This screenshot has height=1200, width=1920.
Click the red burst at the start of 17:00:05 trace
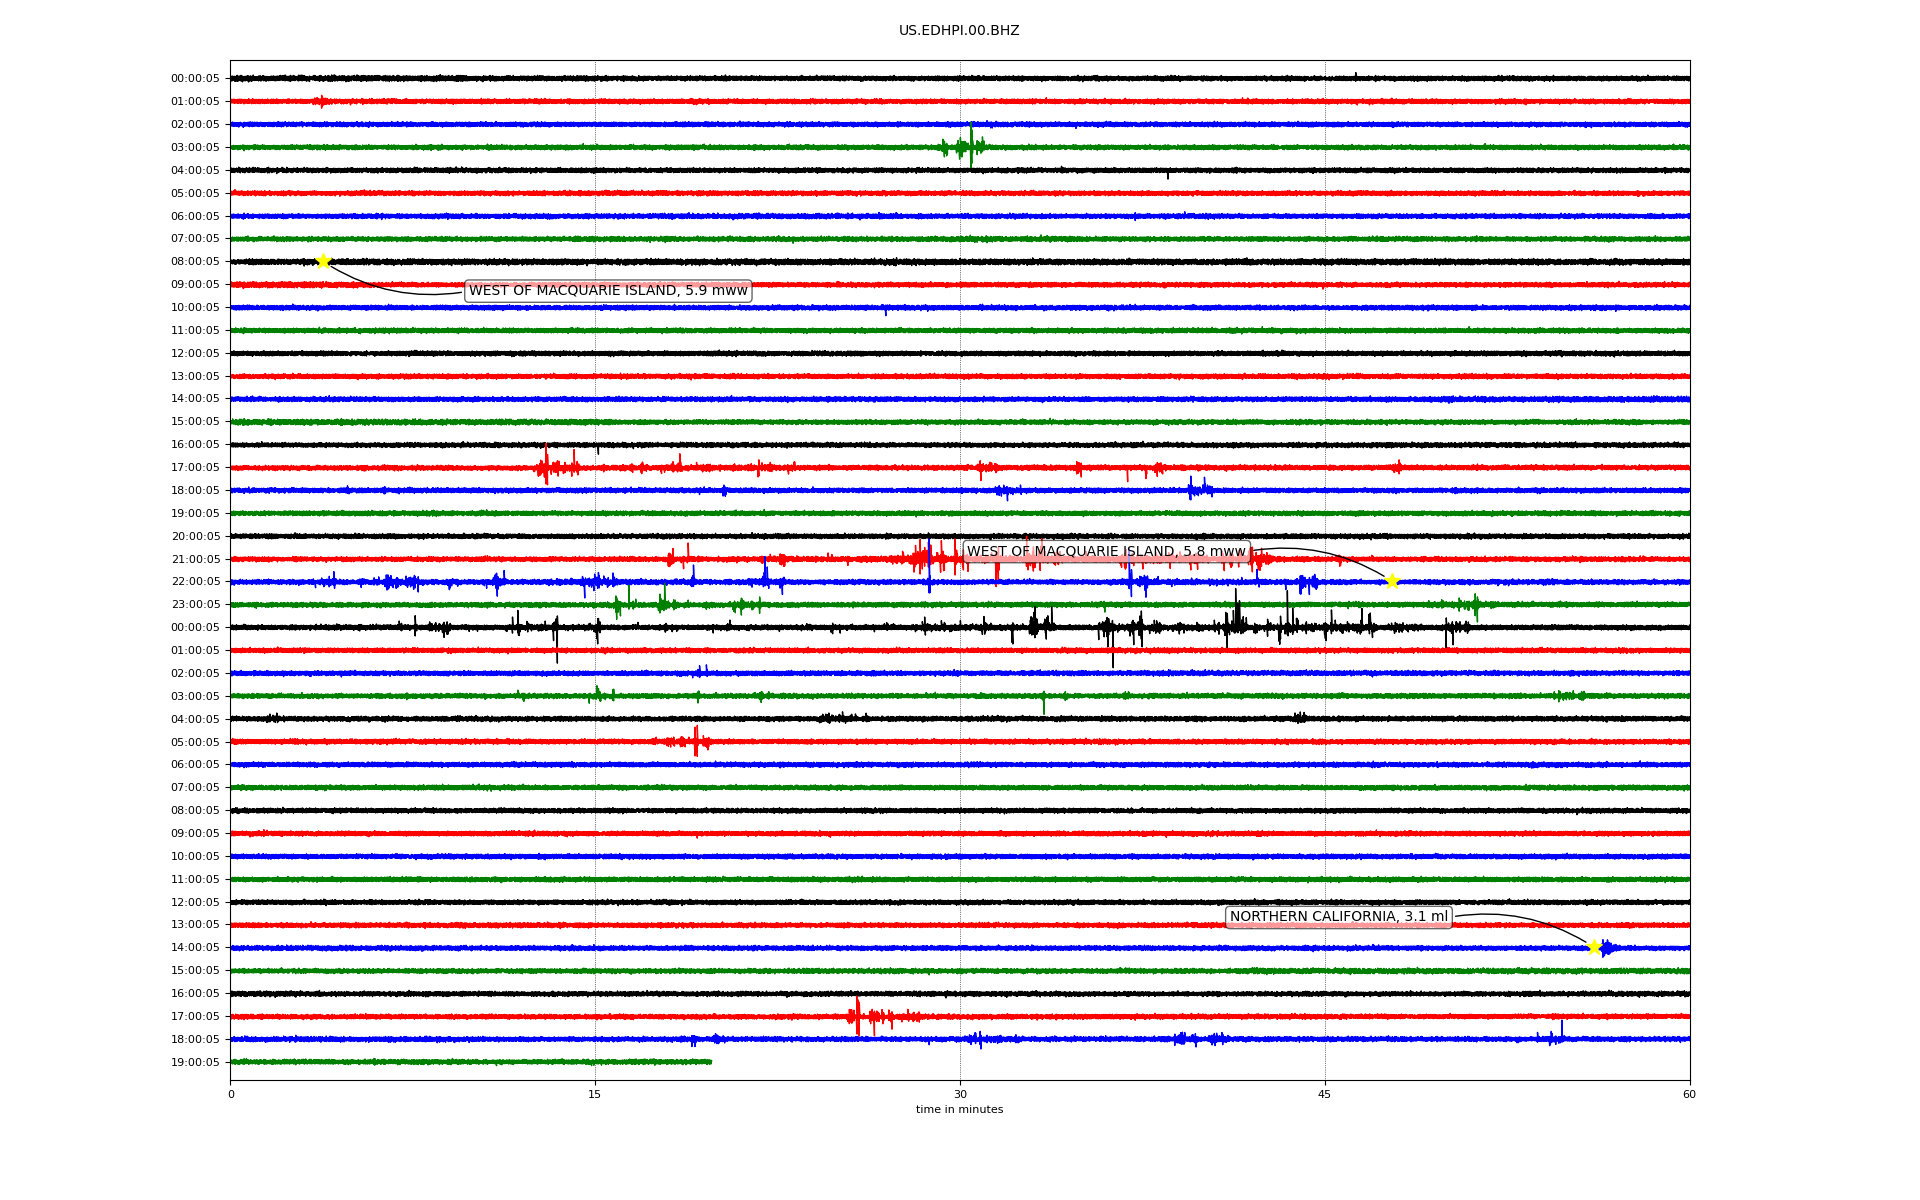pyautogui.click(x=546, y=466)
